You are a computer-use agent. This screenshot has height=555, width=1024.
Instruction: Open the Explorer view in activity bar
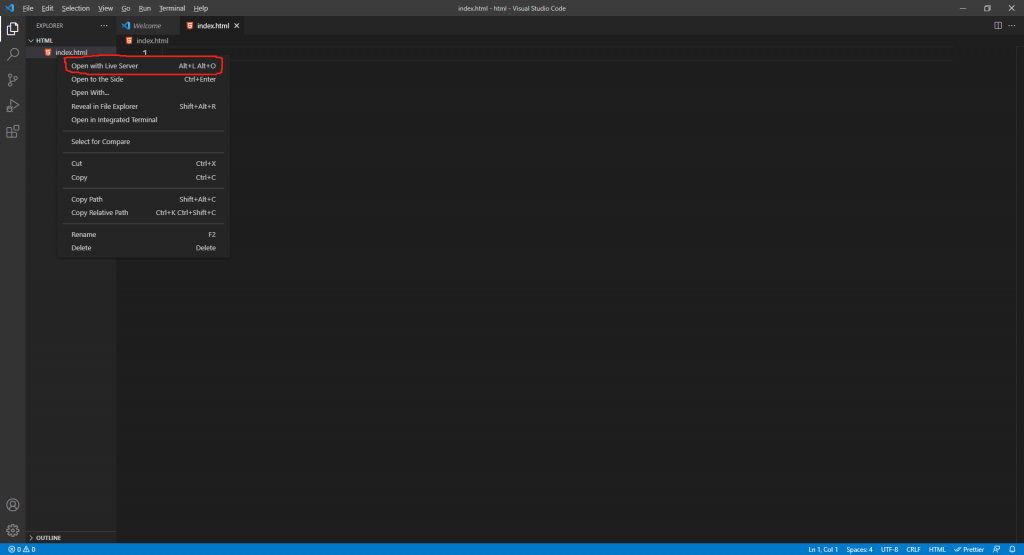coord(12,29)
